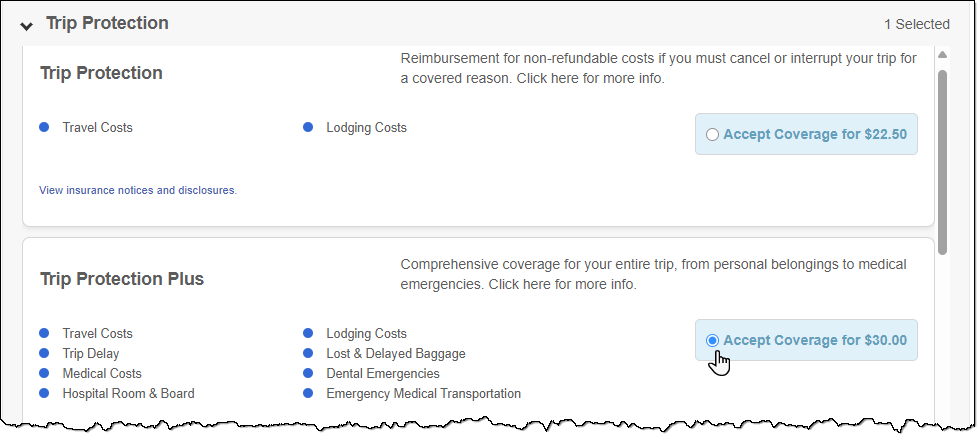
Task: Click the scrollbar up arrow
Action: [942, 55]
